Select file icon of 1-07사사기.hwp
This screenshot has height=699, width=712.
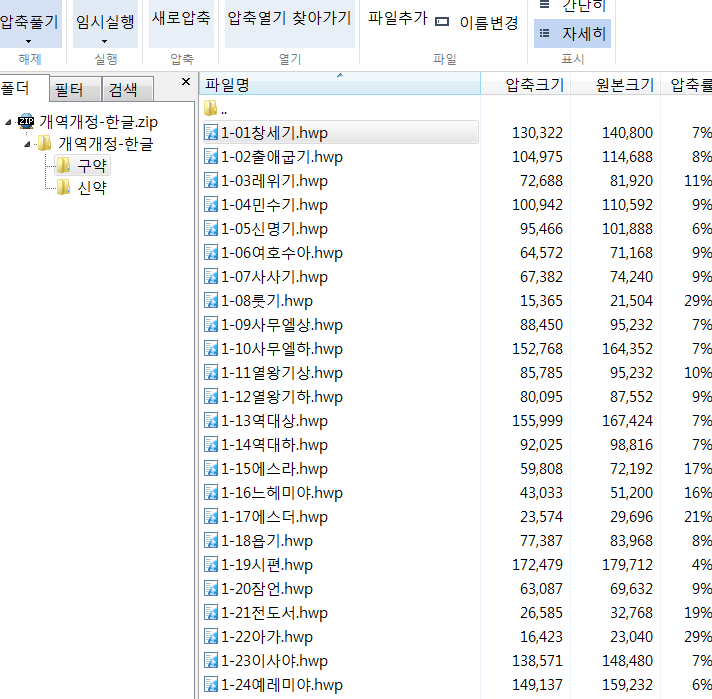point(211,277)
